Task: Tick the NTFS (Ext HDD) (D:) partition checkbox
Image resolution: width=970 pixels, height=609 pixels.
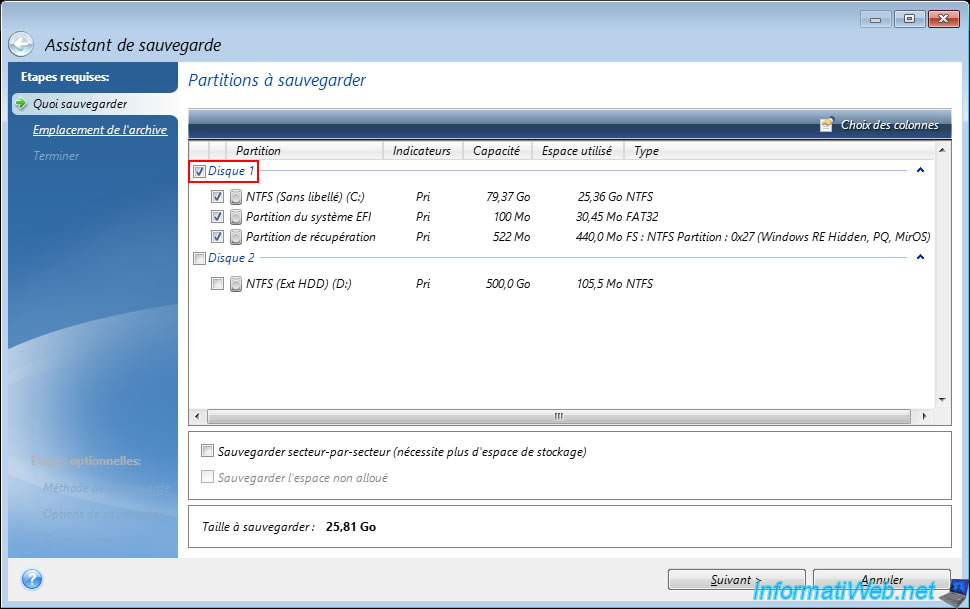Action: click(218, 284)
